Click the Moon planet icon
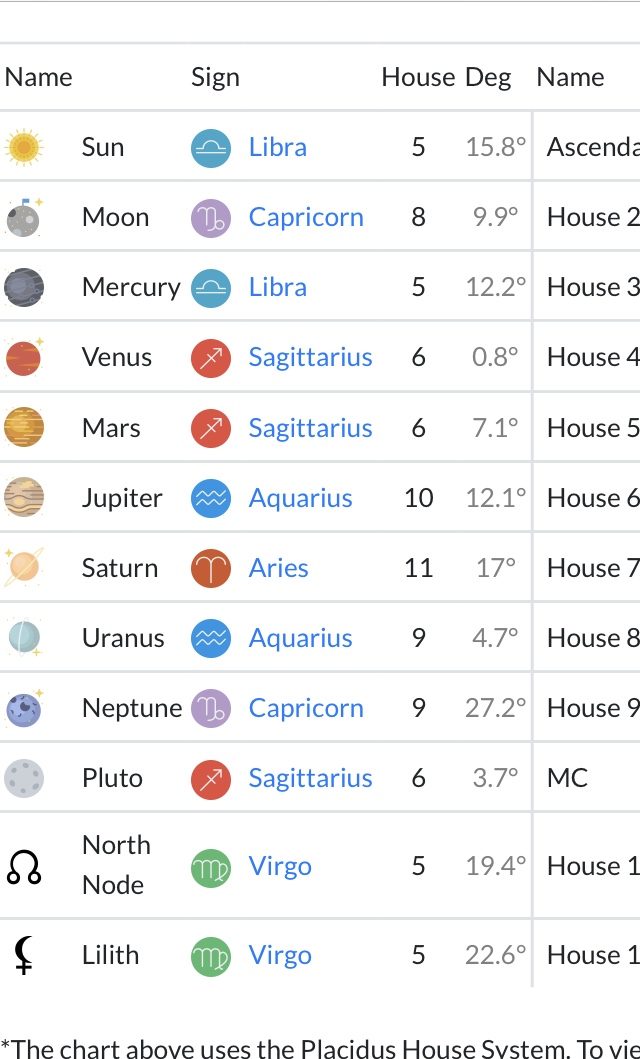This screenshot has height=1059, width=640. pyautogui.click(x=23, y=217)
